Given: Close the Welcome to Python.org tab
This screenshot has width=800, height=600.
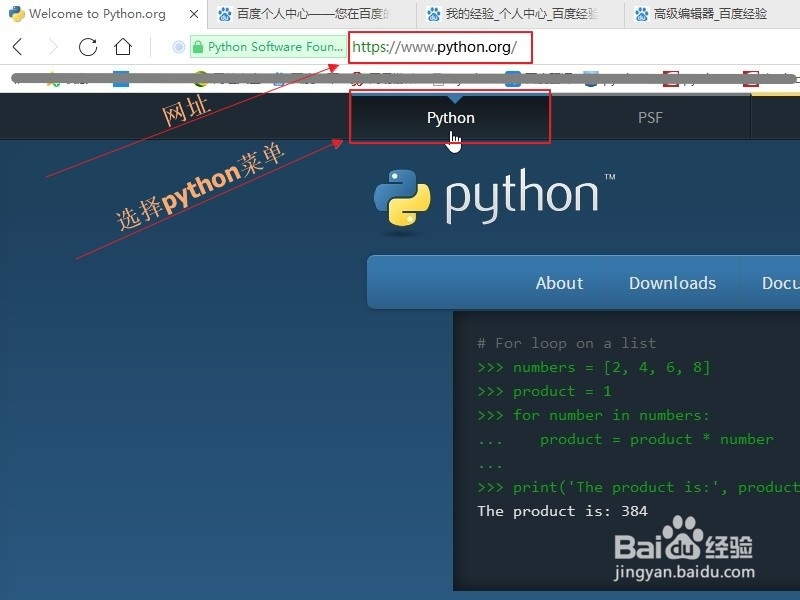Looking at the screenshot, I should point(193,14).
